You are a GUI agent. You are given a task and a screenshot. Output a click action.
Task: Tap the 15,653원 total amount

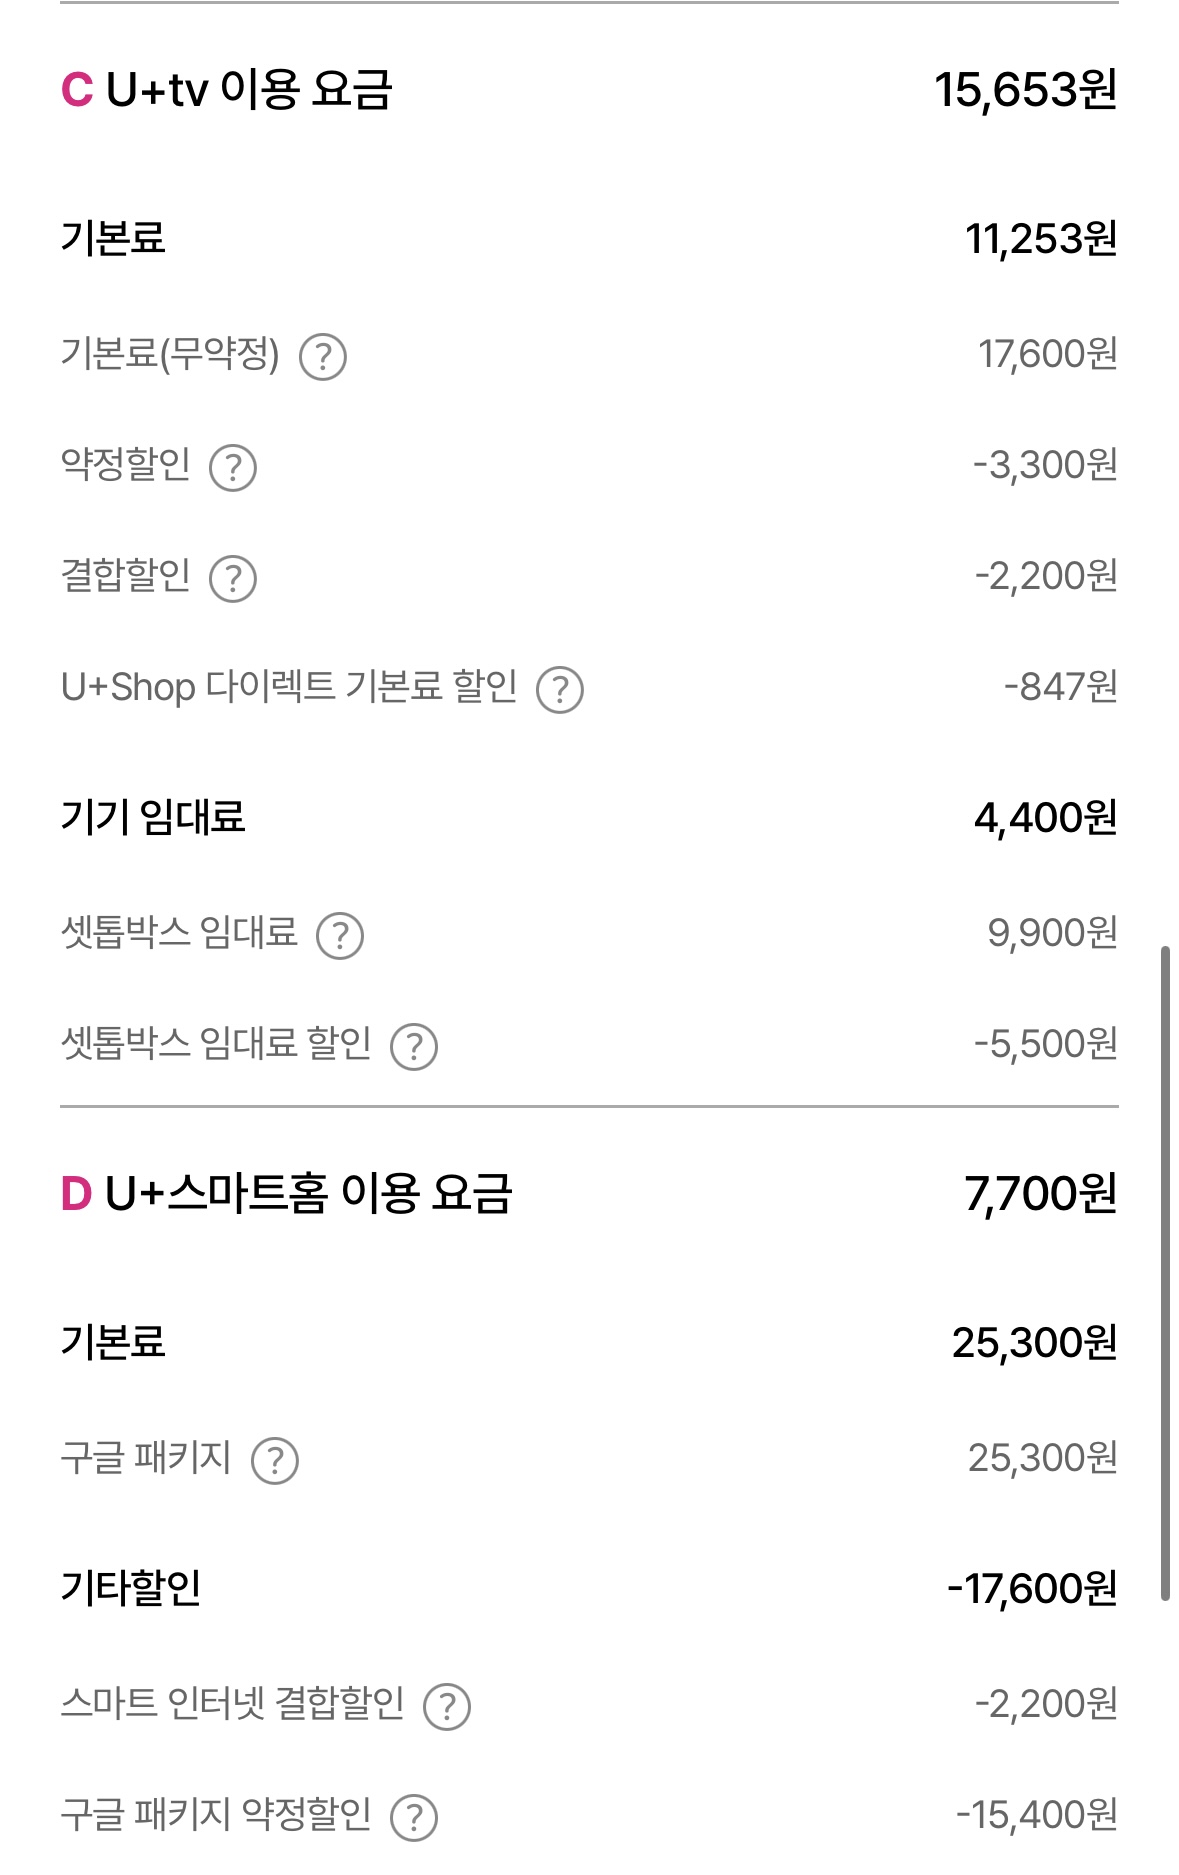(x=1026, y=90)
